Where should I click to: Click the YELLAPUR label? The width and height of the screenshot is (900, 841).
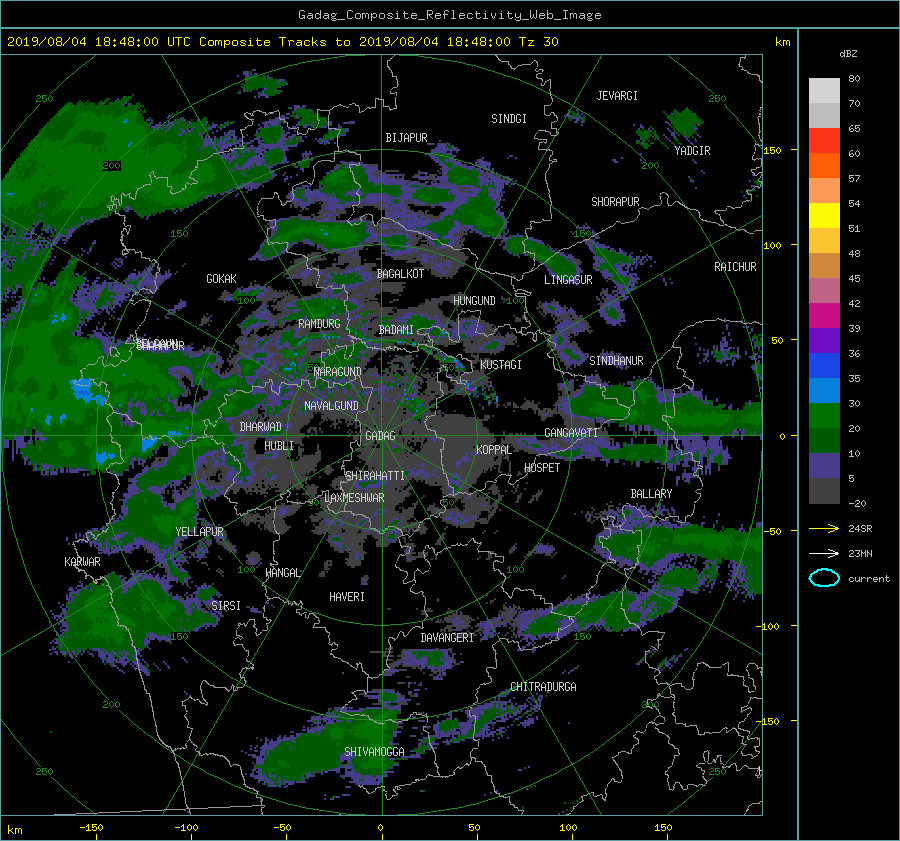coord(199,532)
